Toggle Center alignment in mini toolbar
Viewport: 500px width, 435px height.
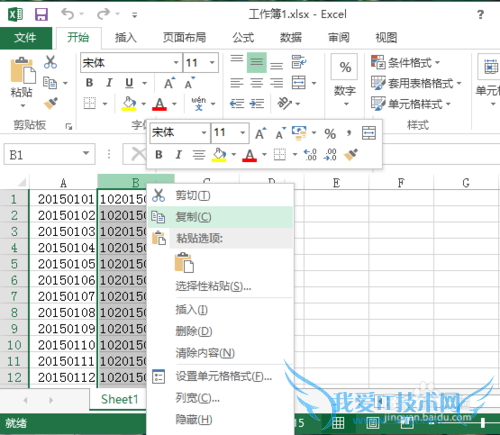(199, 155)
